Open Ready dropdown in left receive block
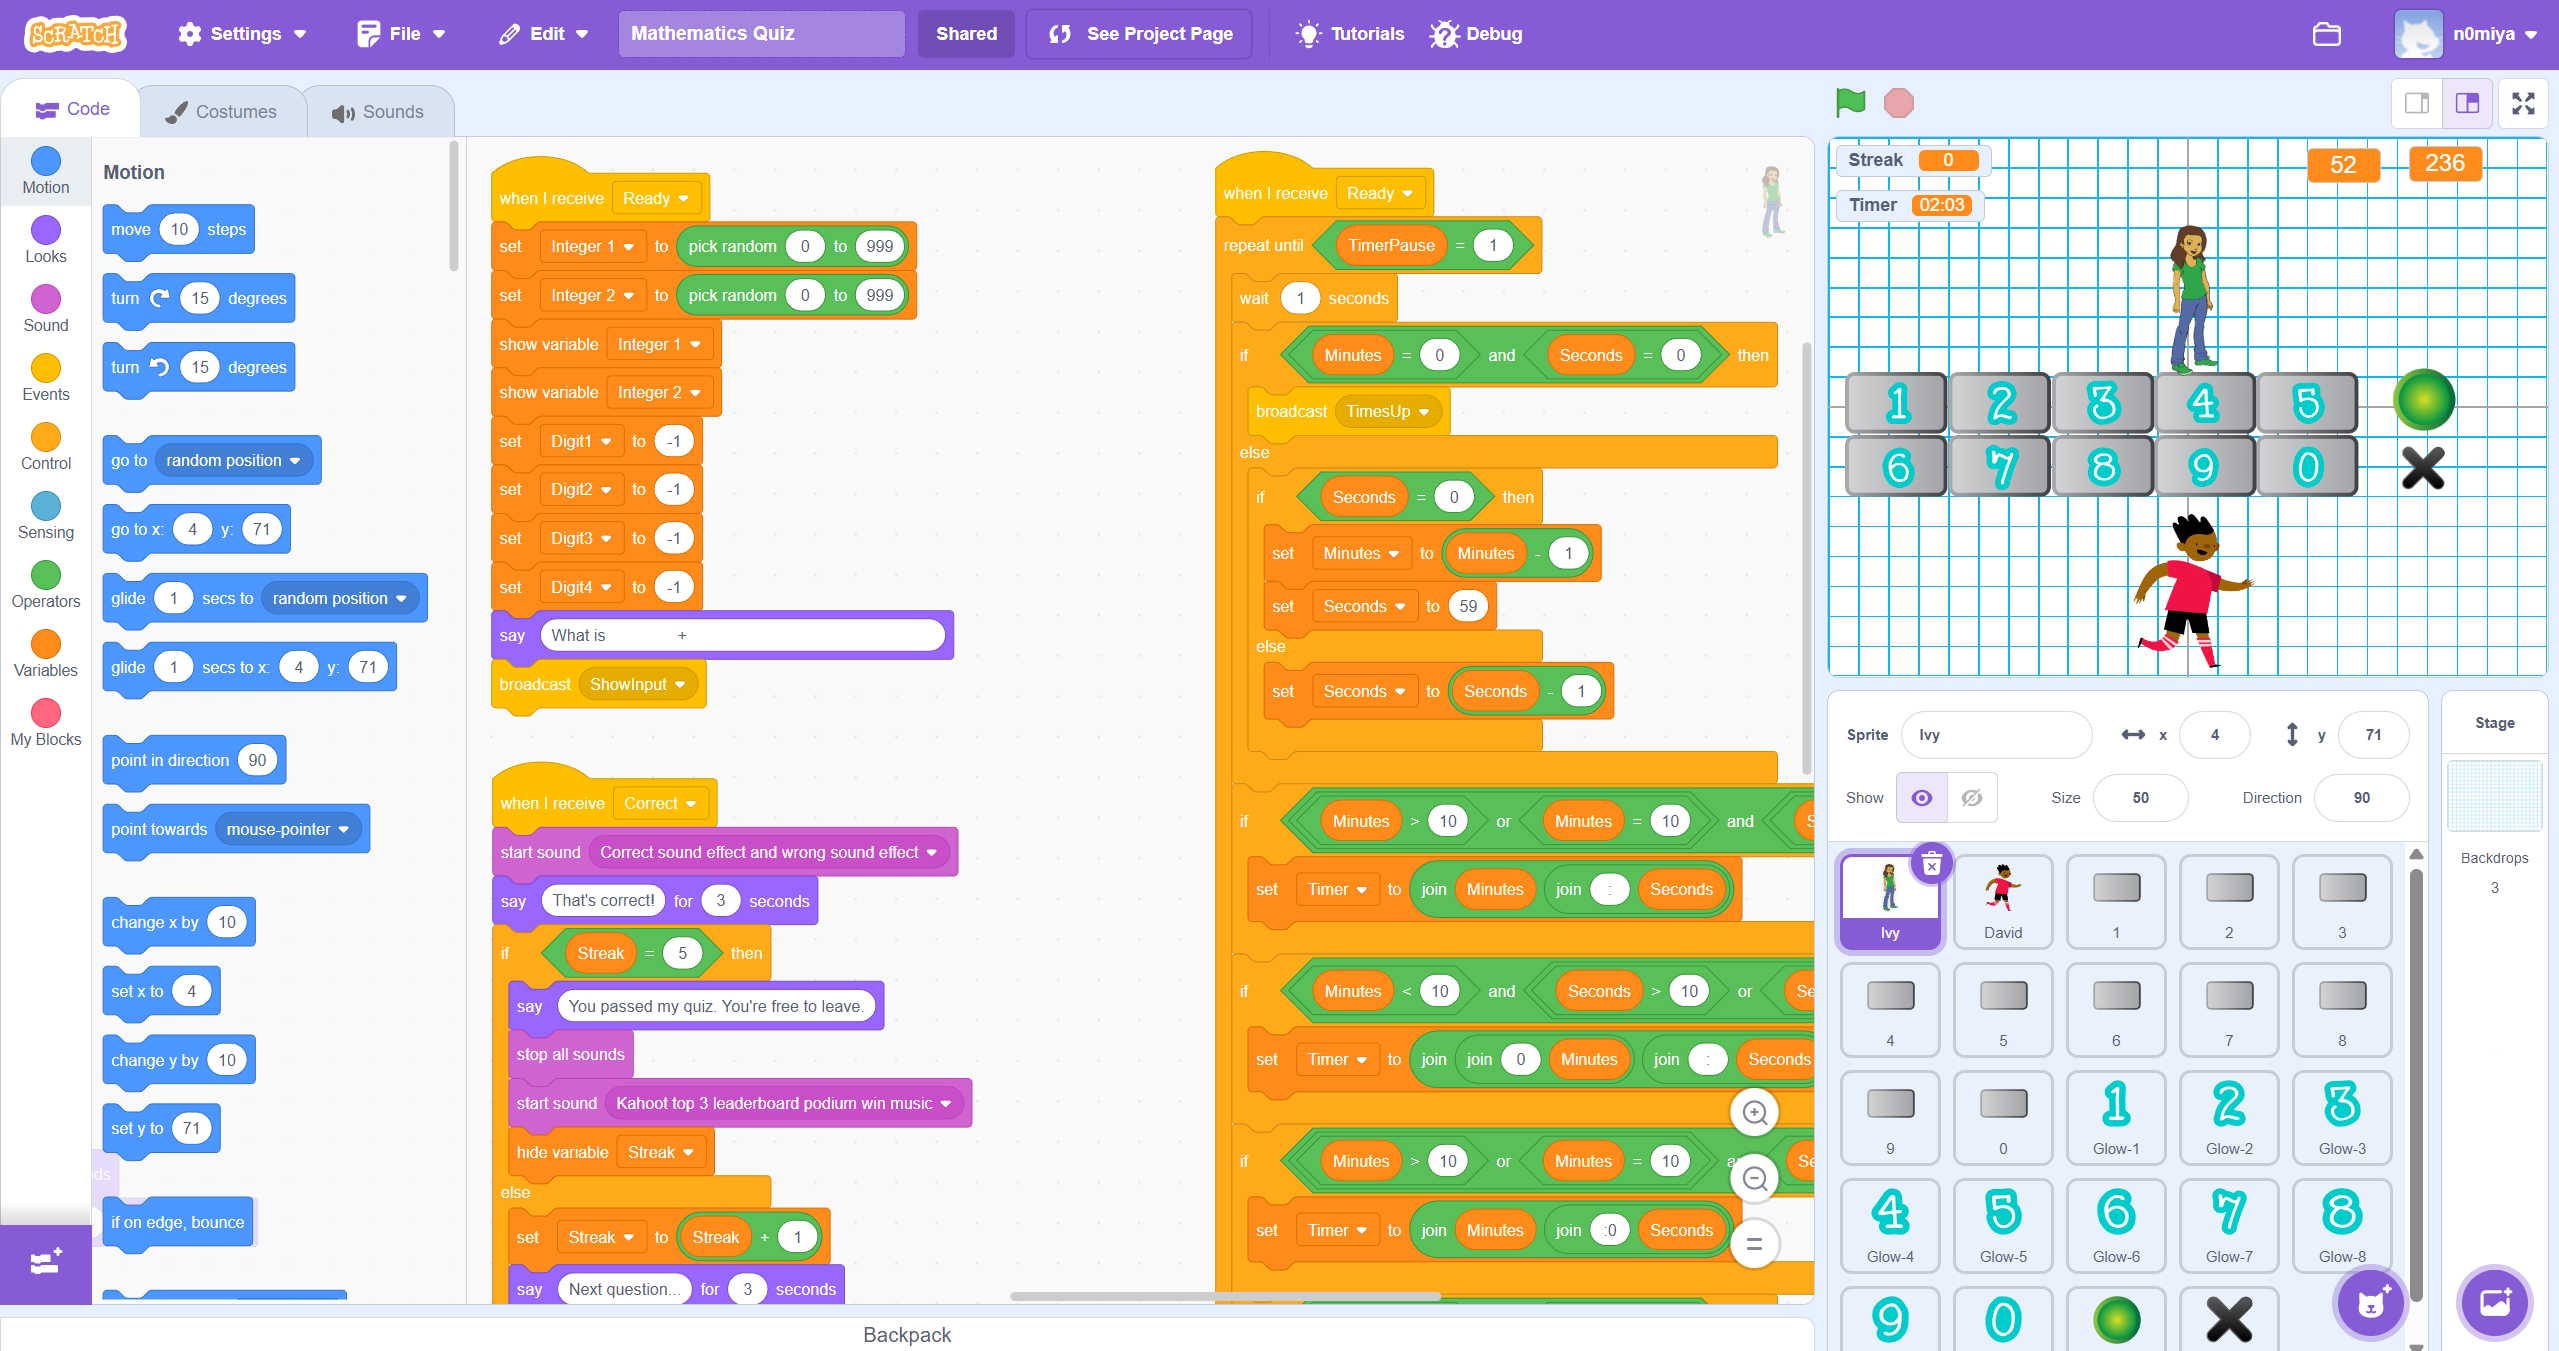Image resolution: width=2559 pixels, height=1351 pixels. (656, 198)
